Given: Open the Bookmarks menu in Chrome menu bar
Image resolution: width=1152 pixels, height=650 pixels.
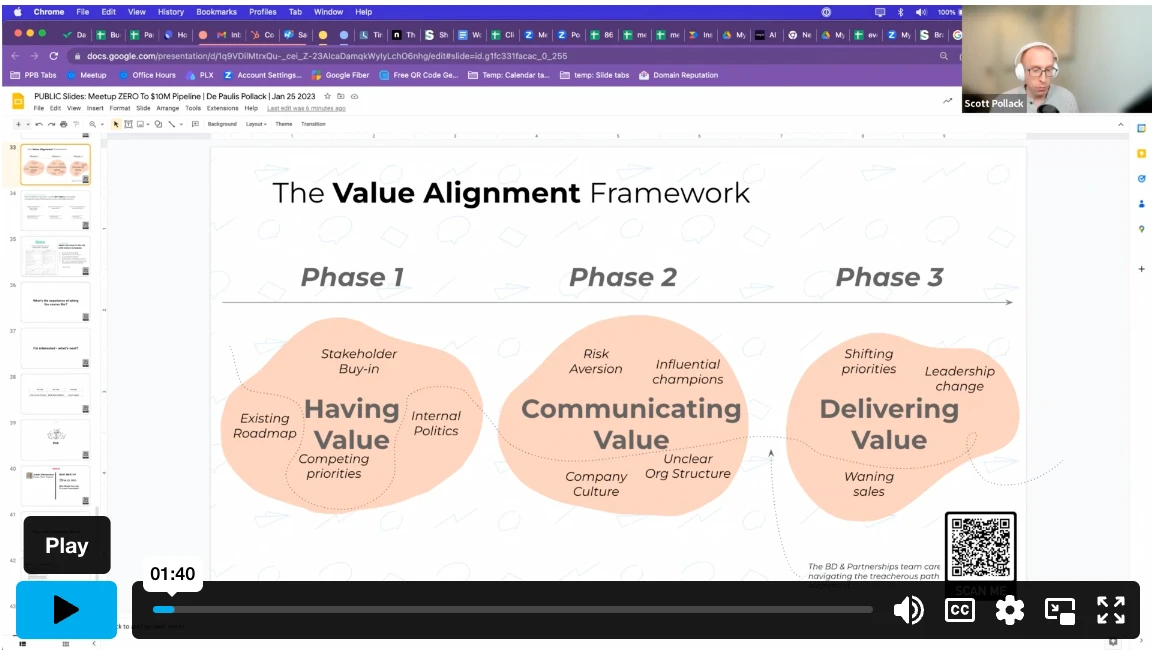Looking at the screenshot, I should [x=214, y=12].
